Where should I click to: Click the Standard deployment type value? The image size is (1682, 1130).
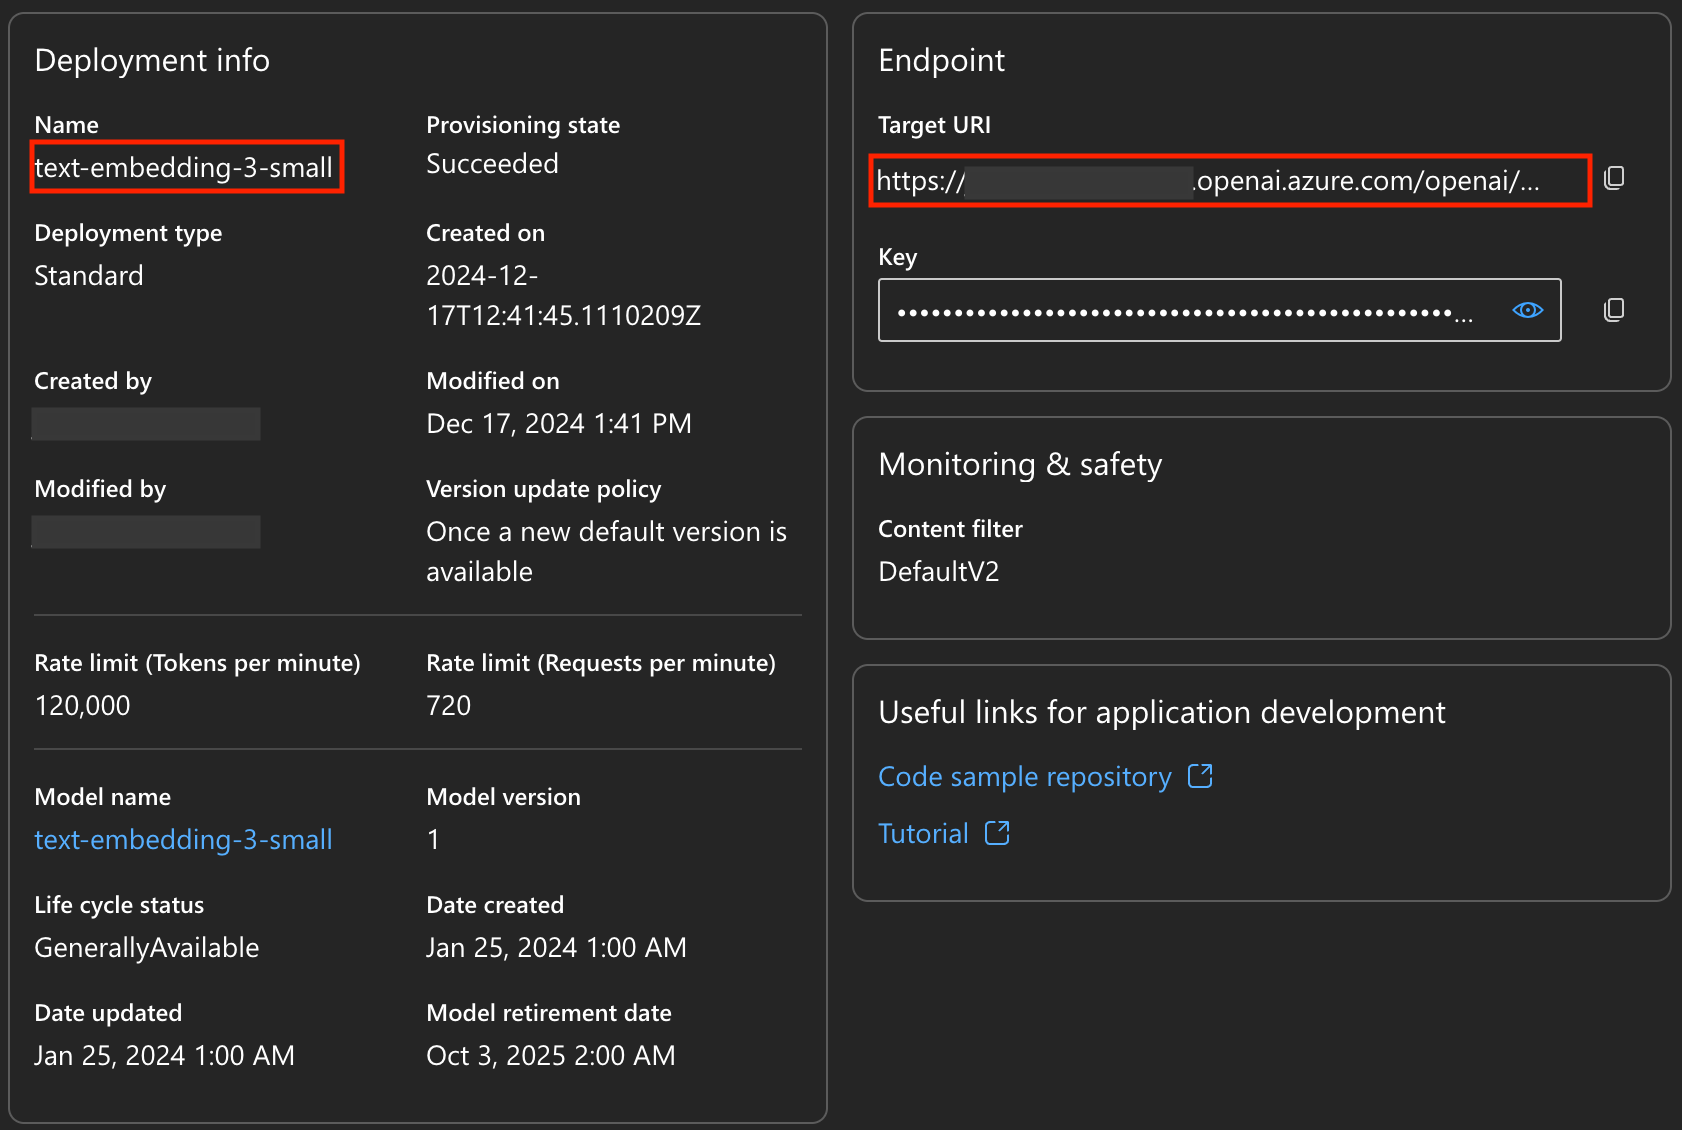pyautogui.click(x=89, y=276)
